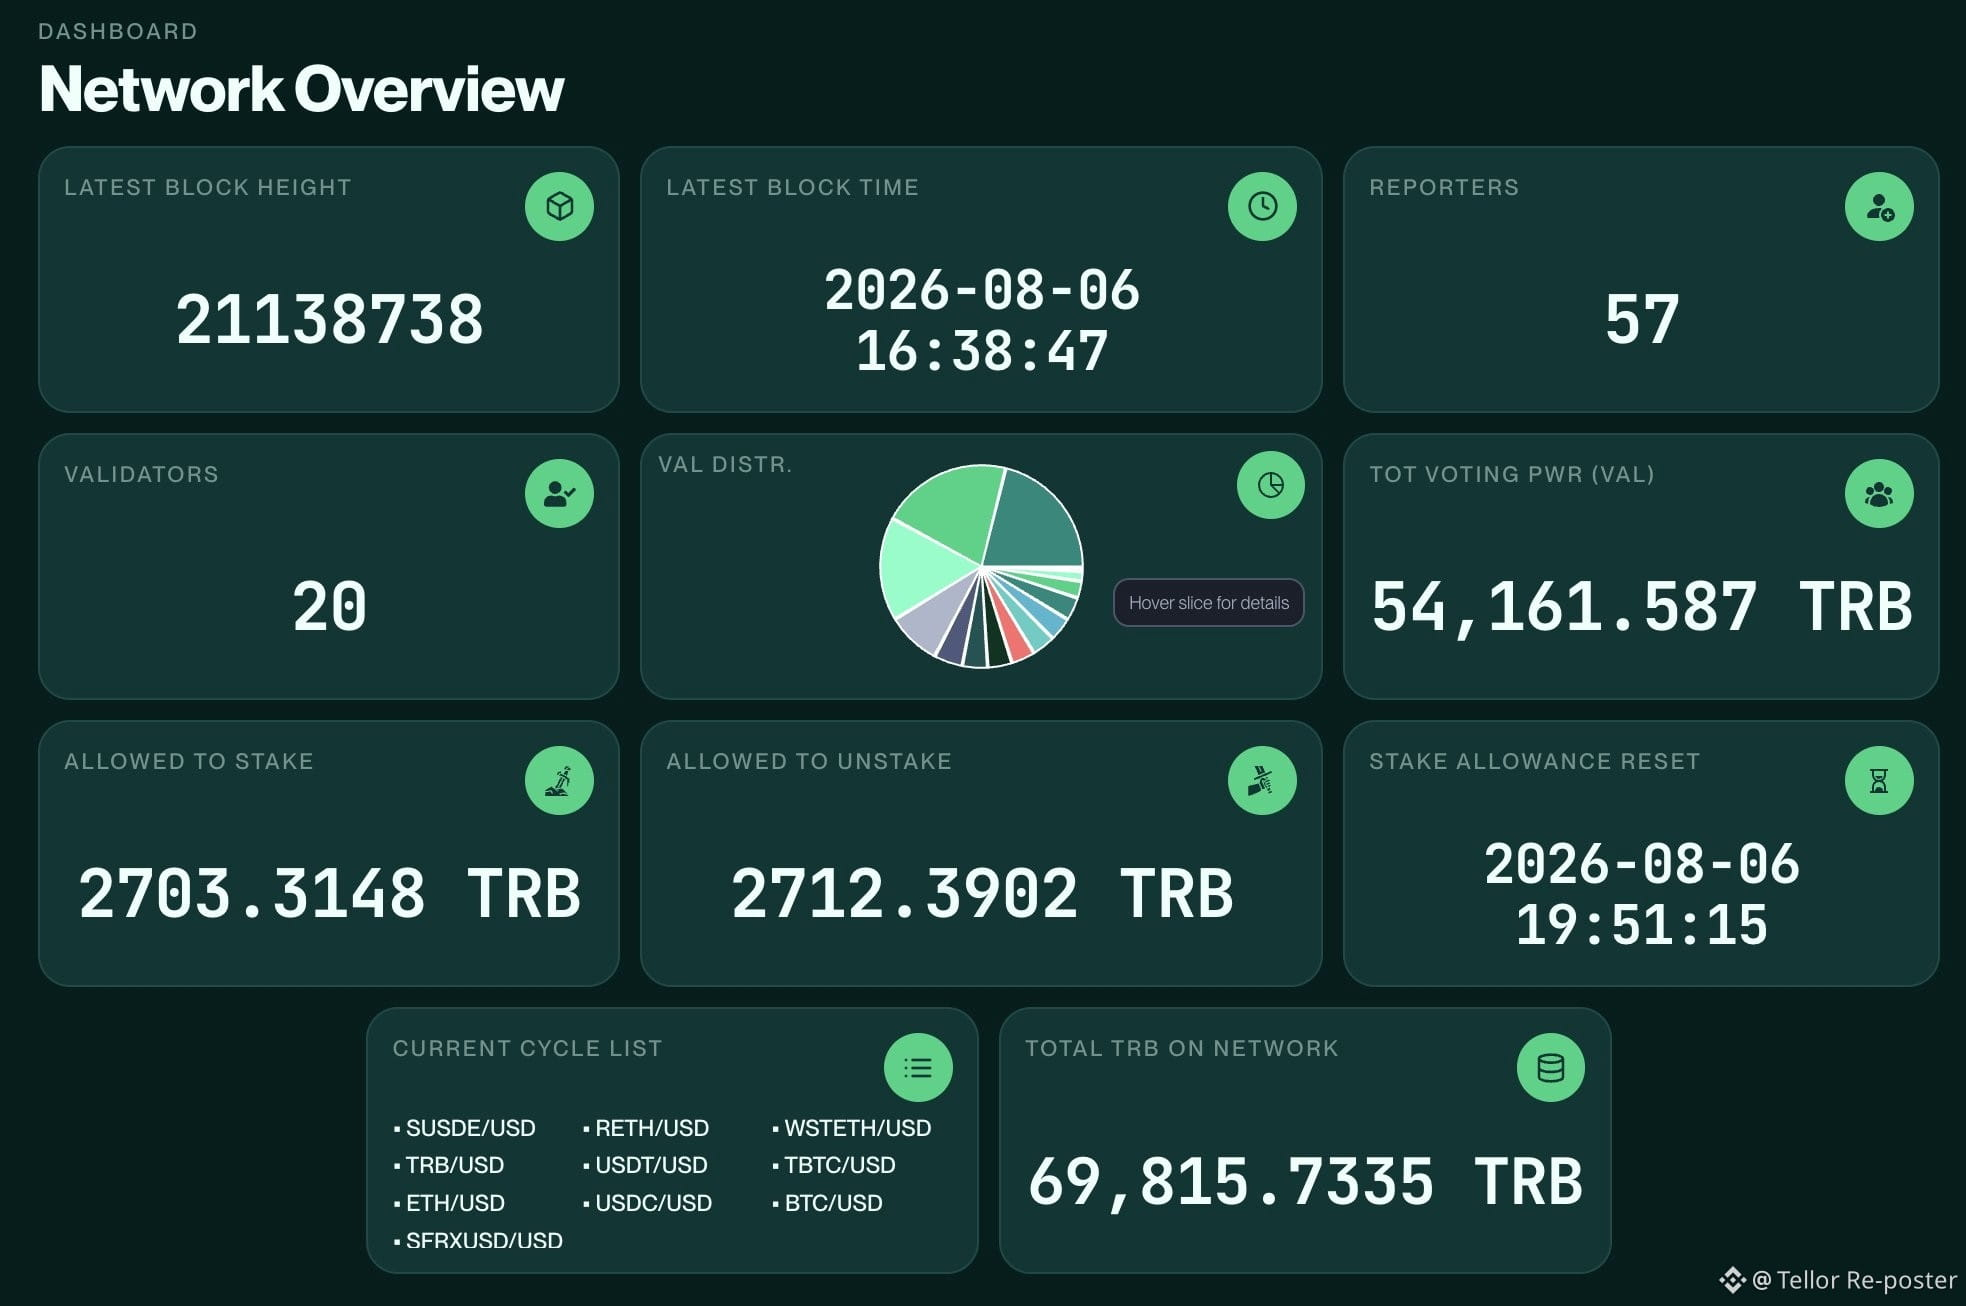Click the DASHBOARD breadcrumb label
The height and width of the screenshot is (1306, 1966).
click(x=117, y=31)
